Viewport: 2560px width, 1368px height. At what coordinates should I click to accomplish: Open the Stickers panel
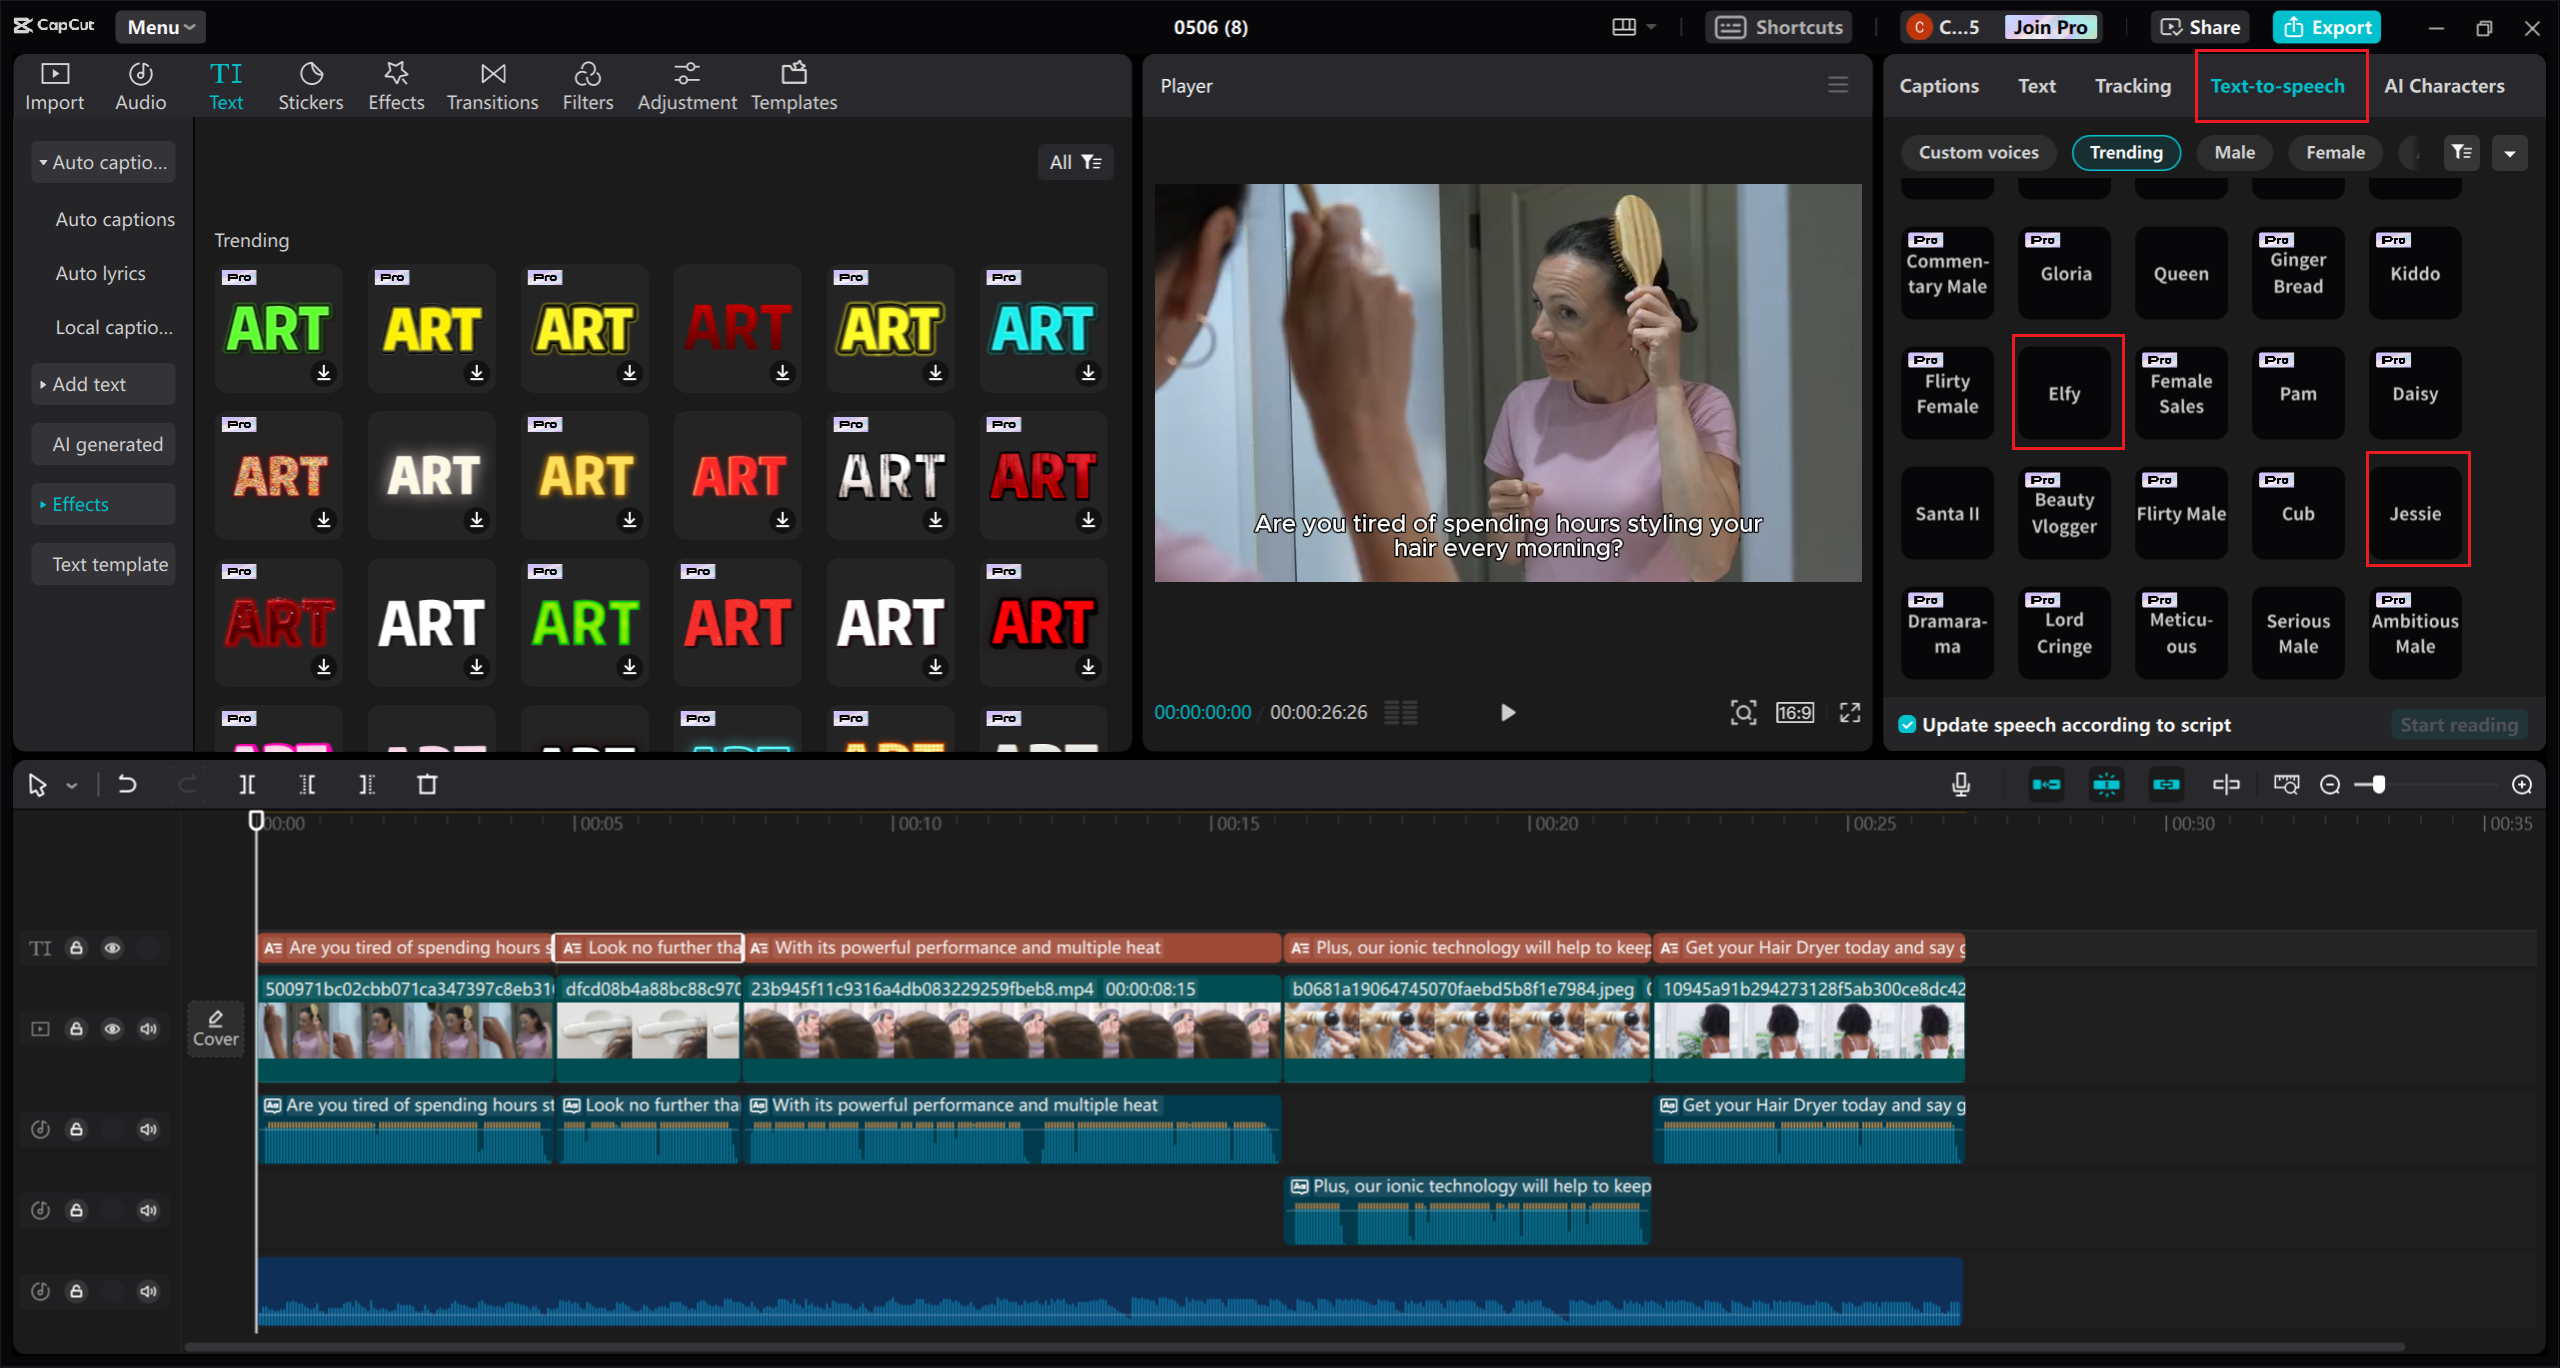[310, 86]
